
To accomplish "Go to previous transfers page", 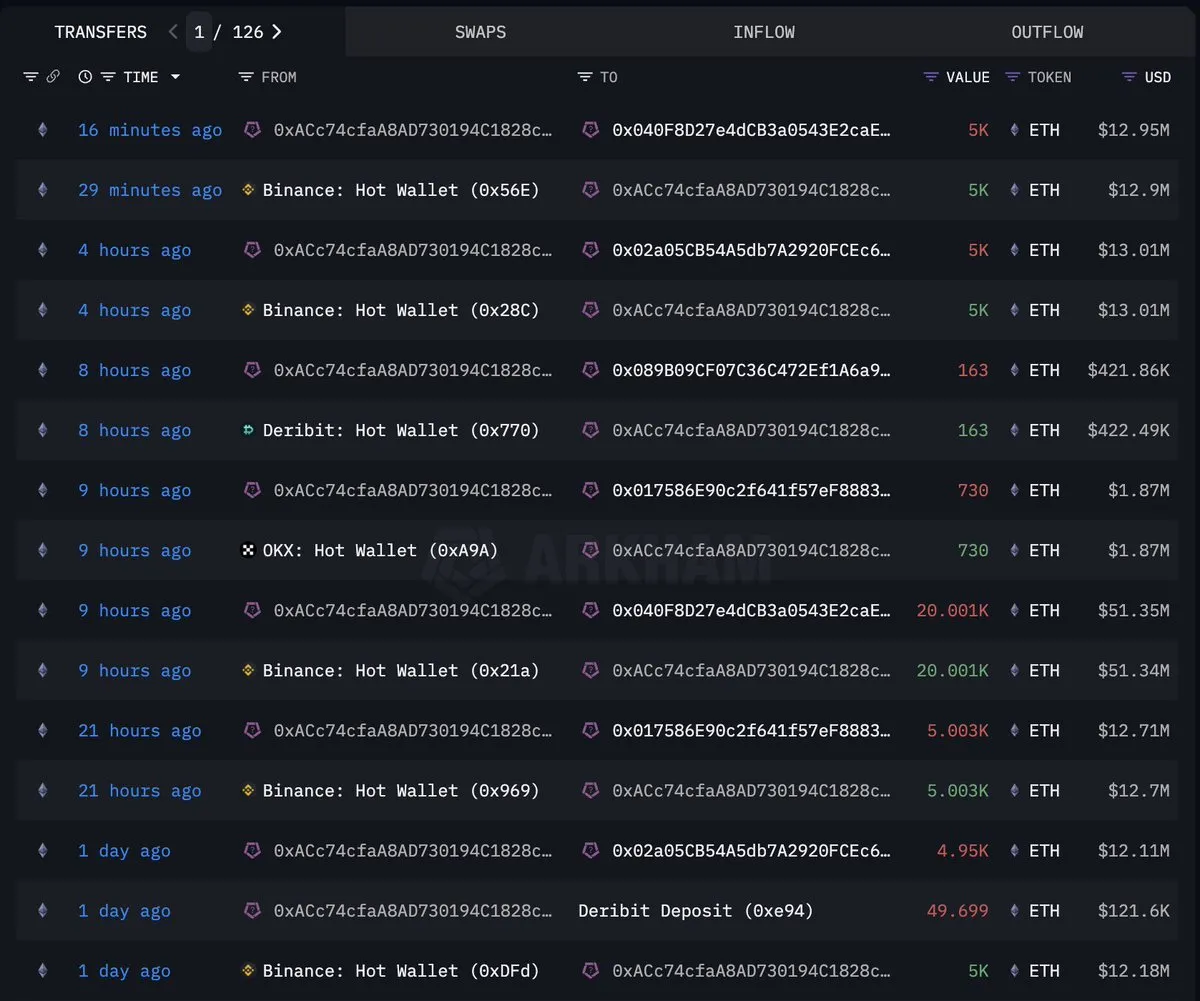I will coord(173,32).
